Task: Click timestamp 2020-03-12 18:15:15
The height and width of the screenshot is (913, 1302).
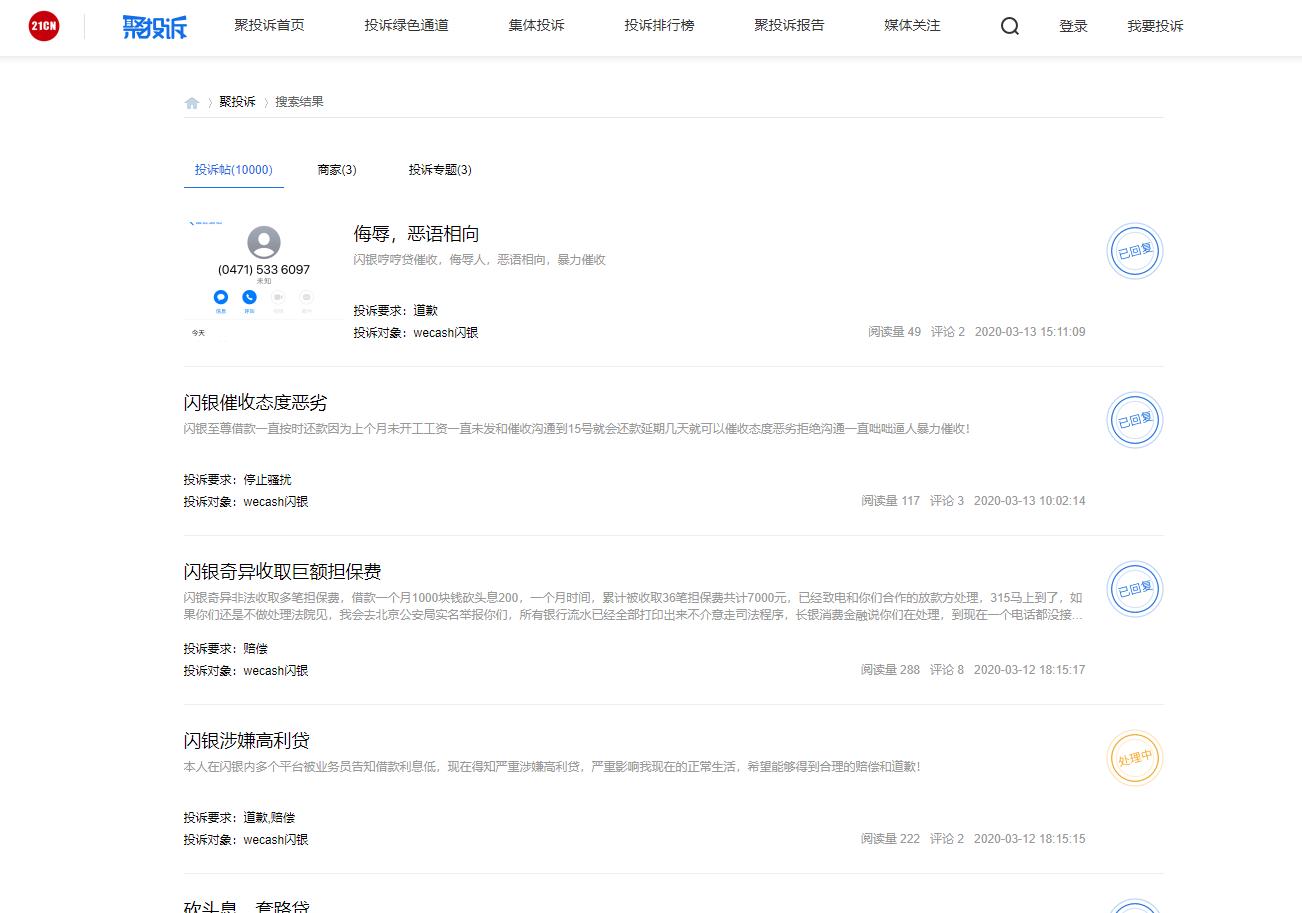Action: point(1029,839)
